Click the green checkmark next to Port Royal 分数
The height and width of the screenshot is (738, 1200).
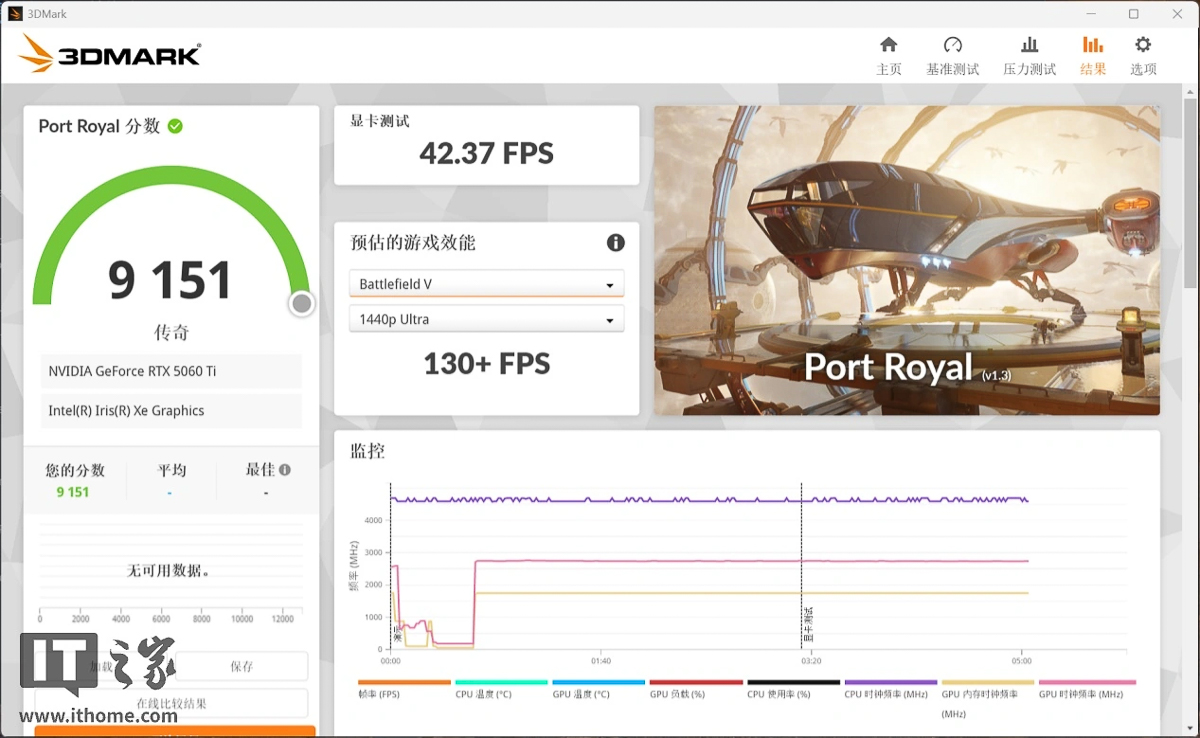[176, 126]
